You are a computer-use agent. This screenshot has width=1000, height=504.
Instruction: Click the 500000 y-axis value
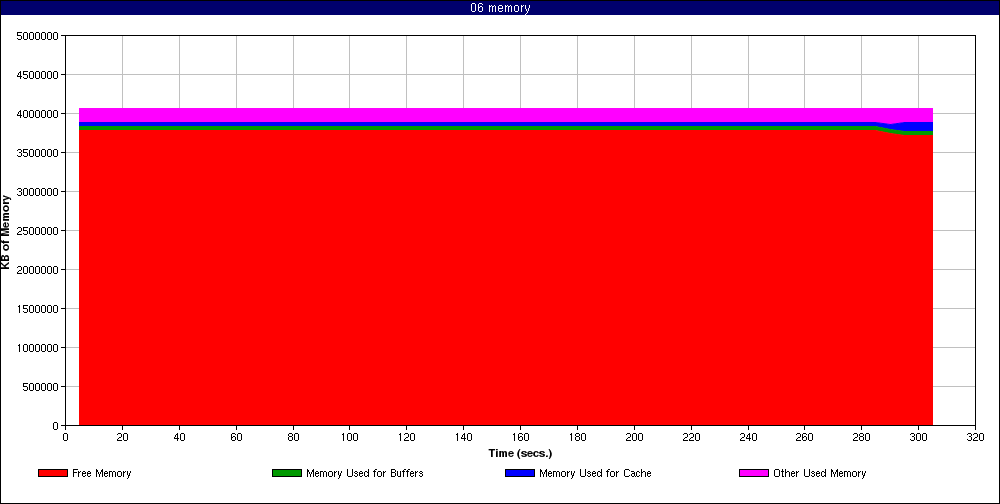42,387
